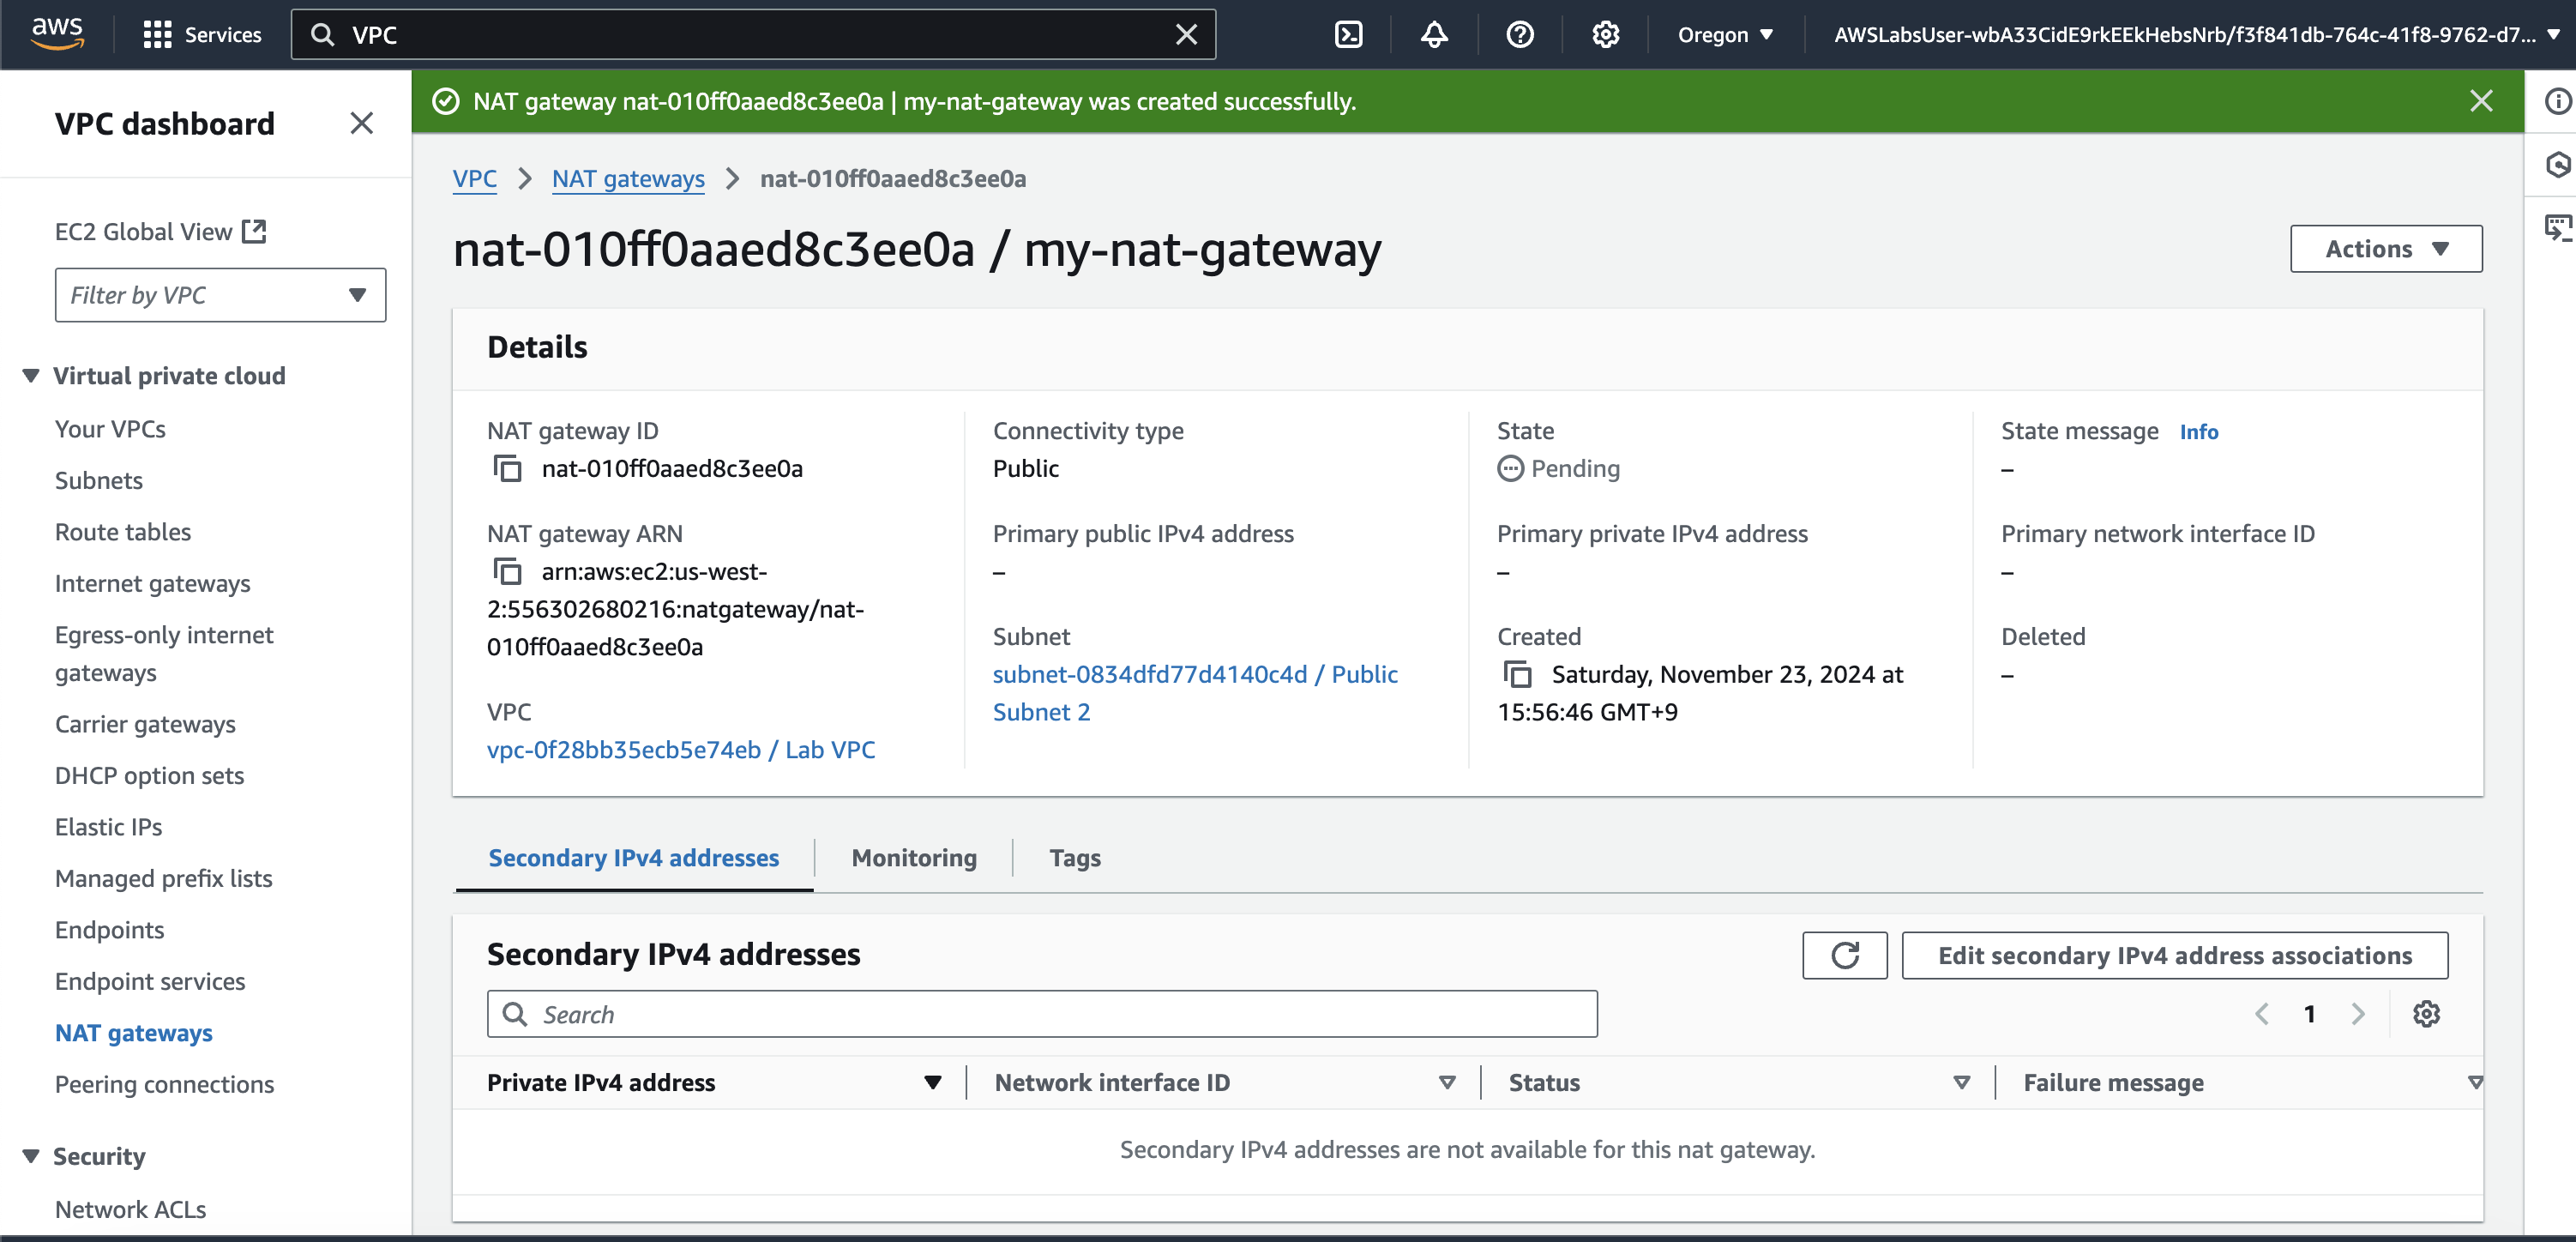Open console settings gear in top bar
Viewport: 2576px width, 1242px height.
[x=1605, y=35]
